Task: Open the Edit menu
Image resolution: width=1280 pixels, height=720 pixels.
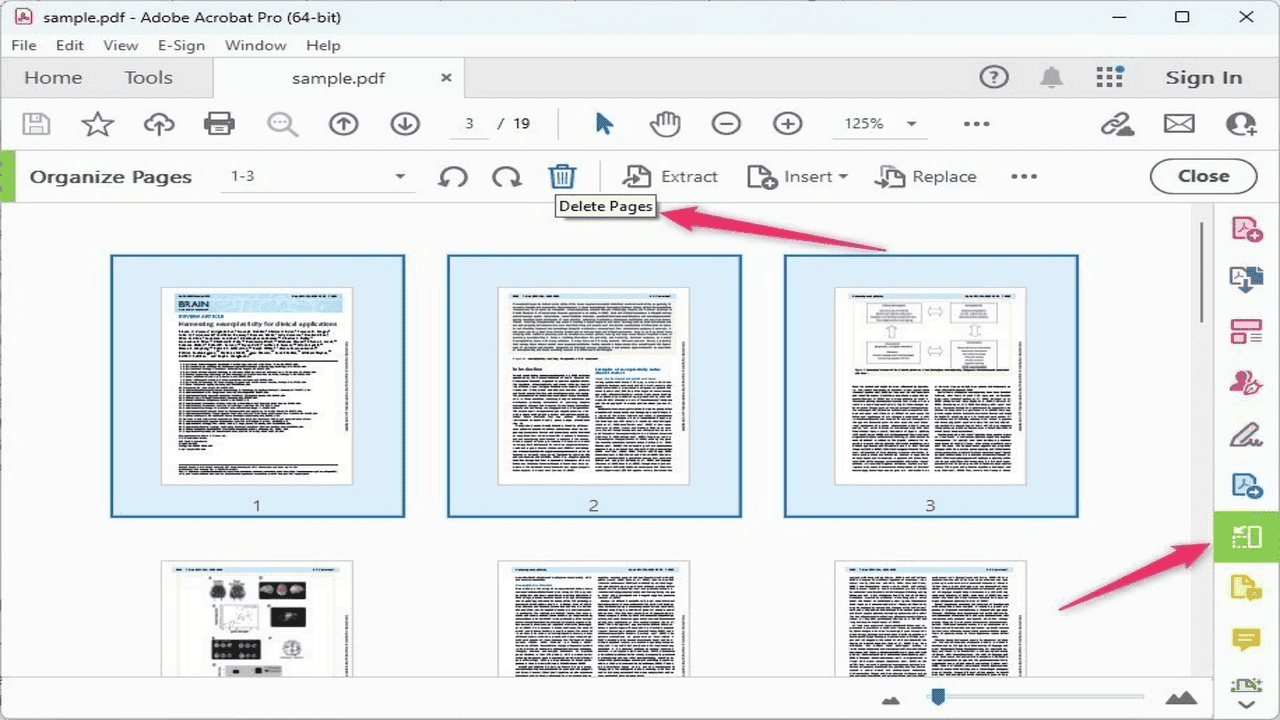Action: click(69, 45)
